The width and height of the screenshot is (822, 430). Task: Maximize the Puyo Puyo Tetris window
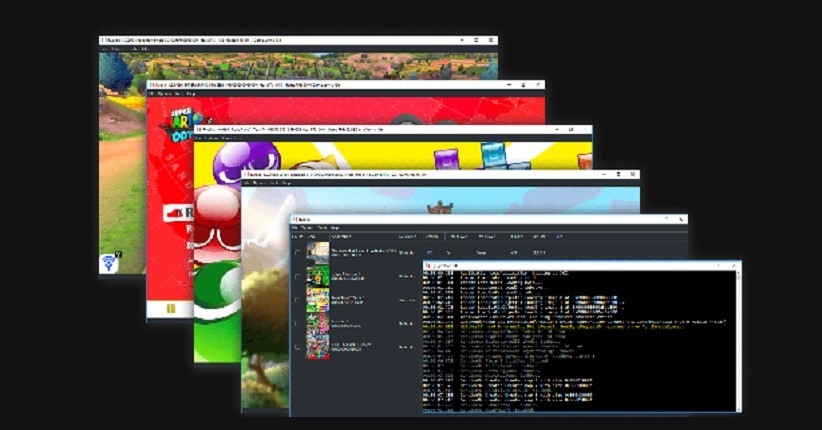point(571,129)
